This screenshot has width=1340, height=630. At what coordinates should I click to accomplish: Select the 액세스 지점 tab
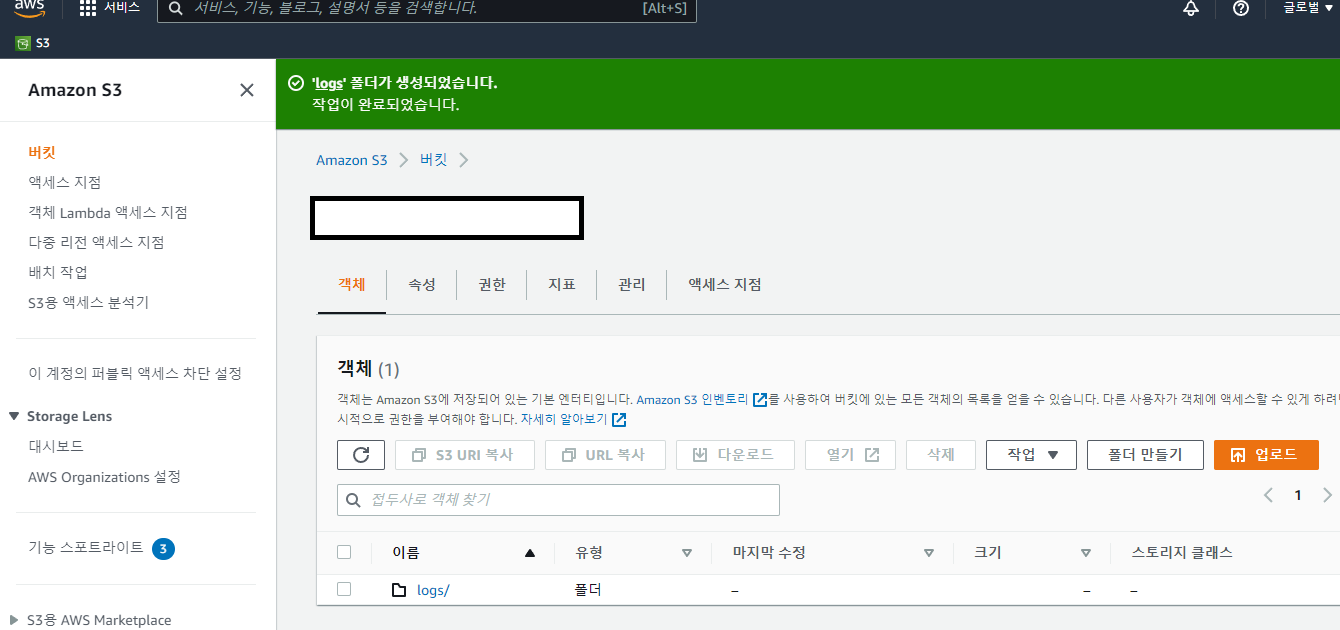725,285
